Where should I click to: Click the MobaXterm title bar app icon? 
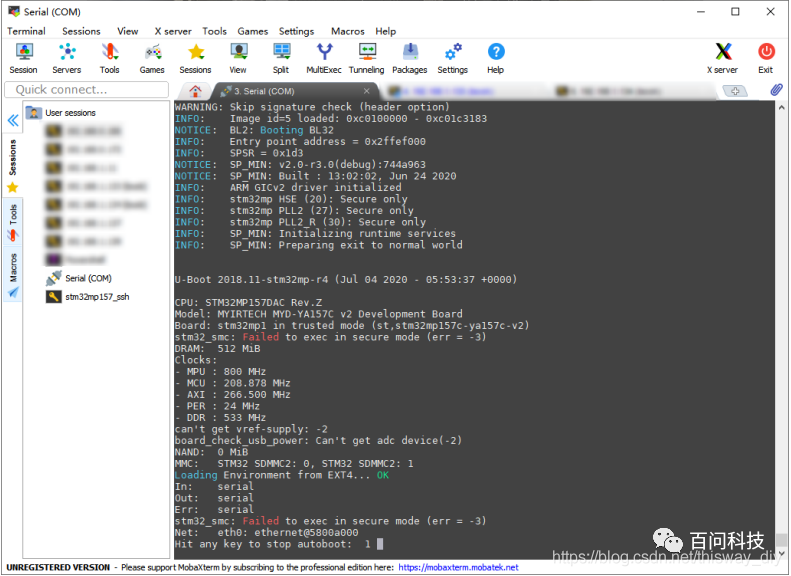(14, 12)
